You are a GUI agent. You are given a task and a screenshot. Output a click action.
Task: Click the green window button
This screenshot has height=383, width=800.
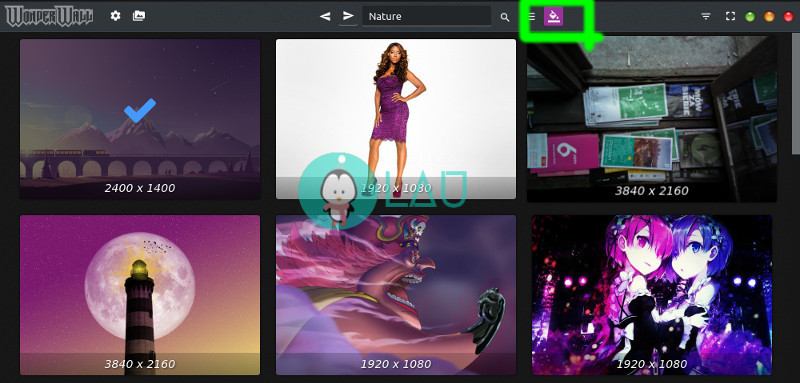tap(751, 16)
